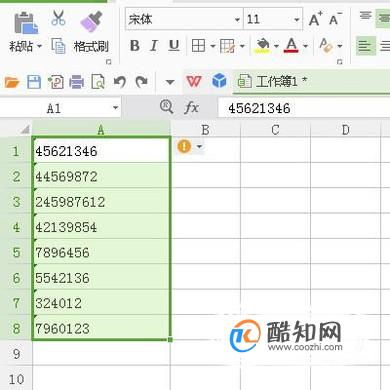390x390 pixels.
Task: Select the Format Painter brush
Action: click(x=91, y=21)
